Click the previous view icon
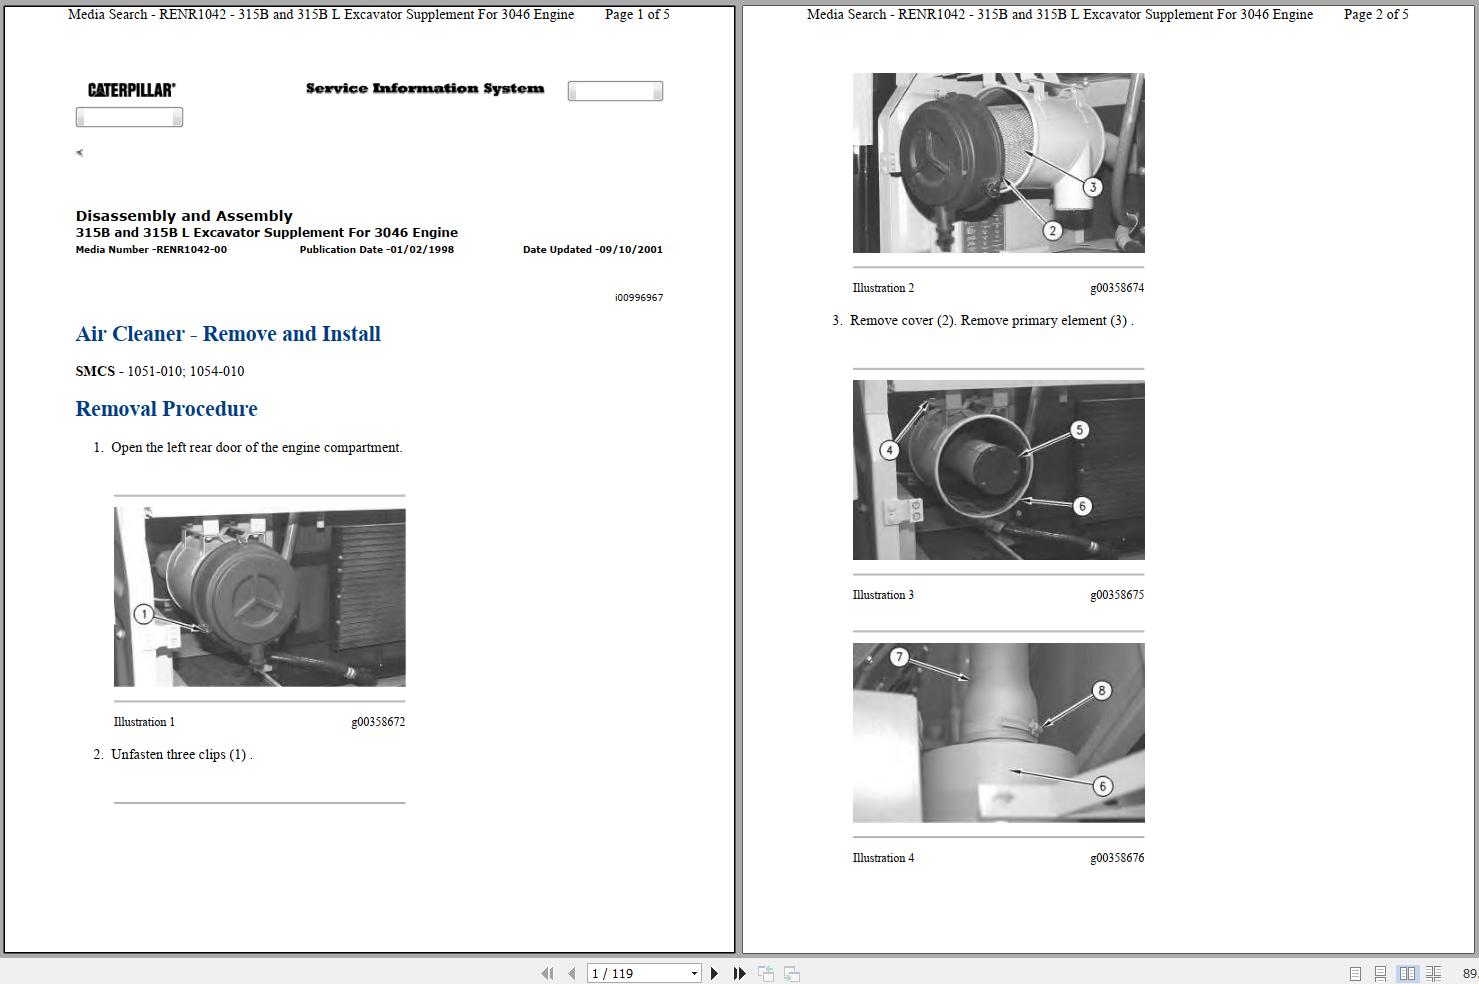Screen dimensions: 1479x984 point(766,972)
